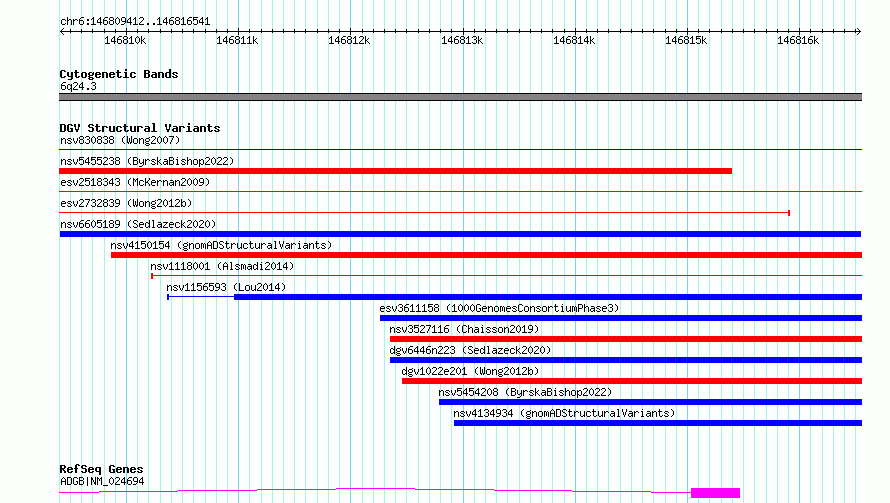Screen dimensions: 890x503
Task: Click the red dgv1022e201 variant bar
Action: click(632, 381)
